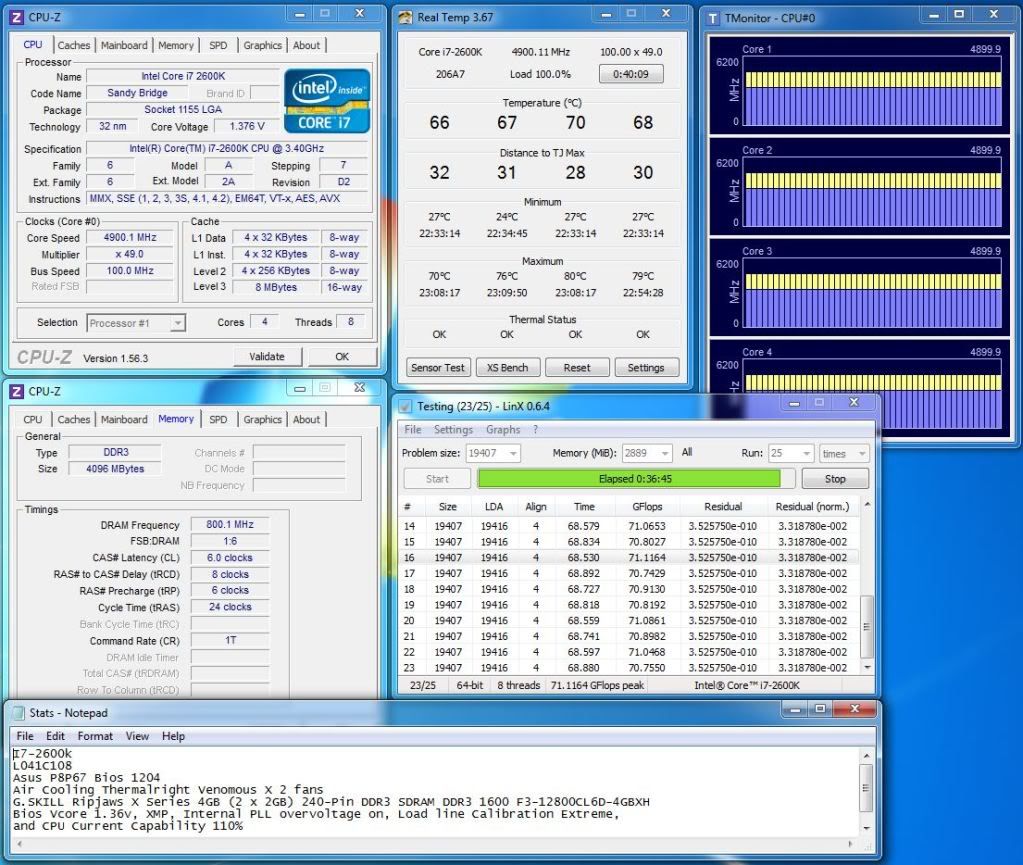The image size is (1023, 865).
Task: Switch to CPU tab in the bottom CPU-Z window
Action: [33, 419]
